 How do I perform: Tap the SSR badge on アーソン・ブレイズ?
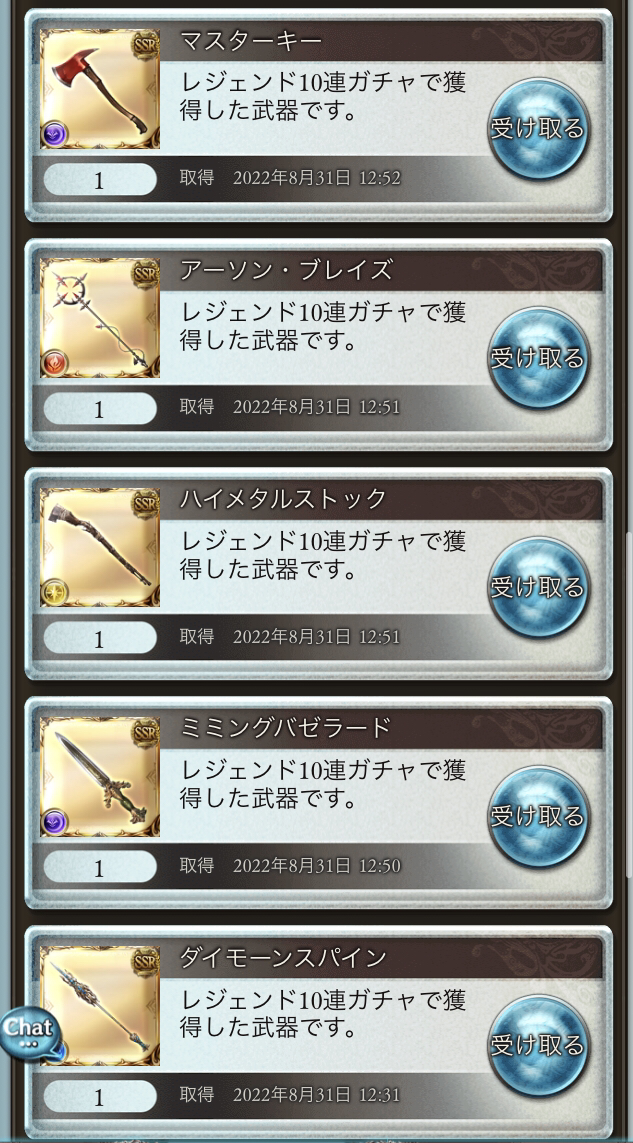click(146, 275)
